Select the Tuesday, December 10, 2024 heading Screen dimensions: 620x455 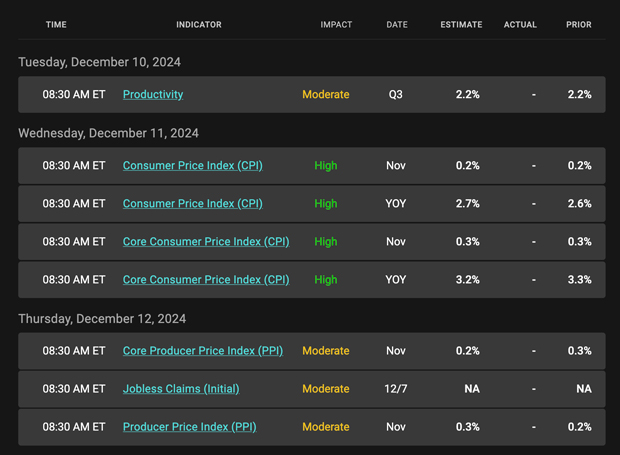click(x=99, y=62)
